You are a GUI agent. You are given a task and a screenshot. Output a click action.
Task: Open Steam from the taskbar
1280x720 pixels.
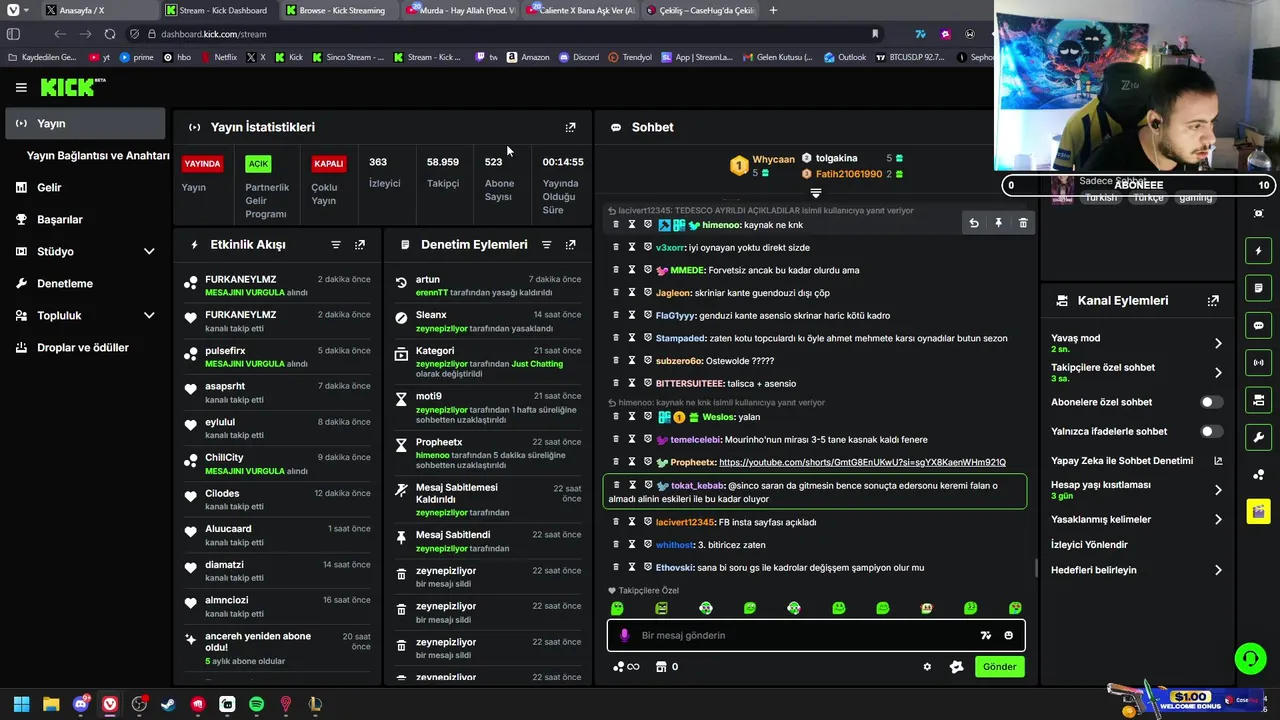(x=168, y=704)
